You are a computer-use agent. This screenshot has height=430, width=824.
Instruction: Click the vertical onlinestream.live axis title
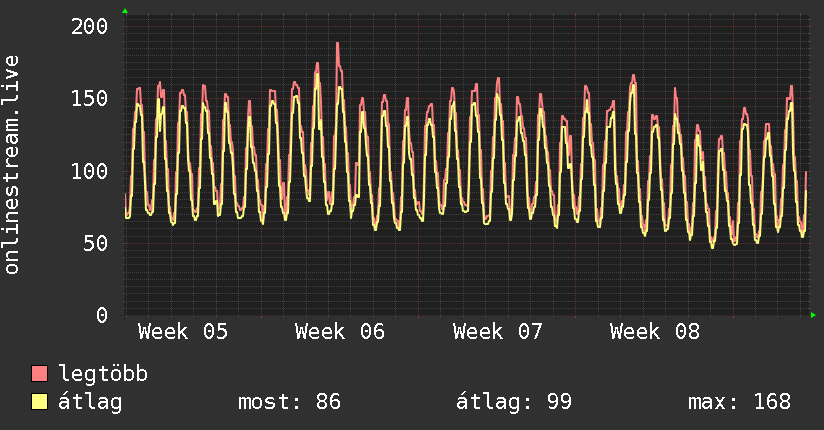click(13, 165)
